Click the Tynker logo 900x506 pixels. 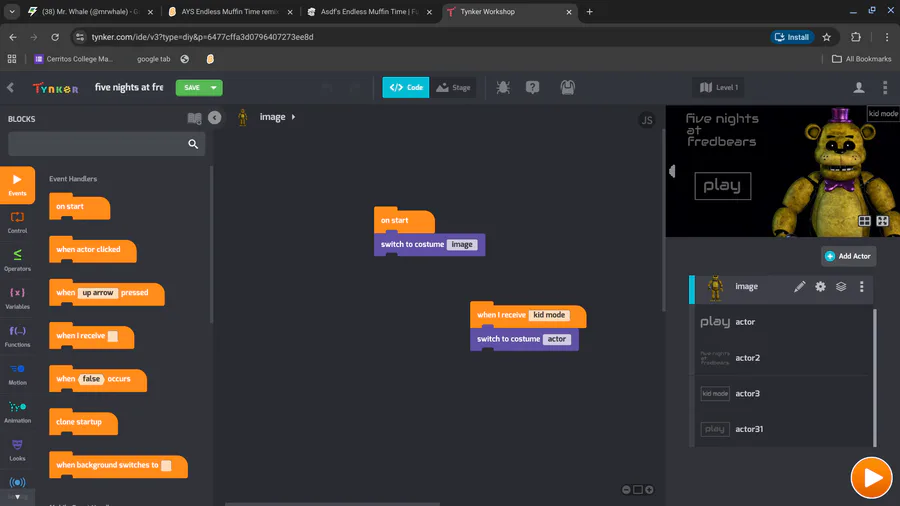[x=55, y=88]
